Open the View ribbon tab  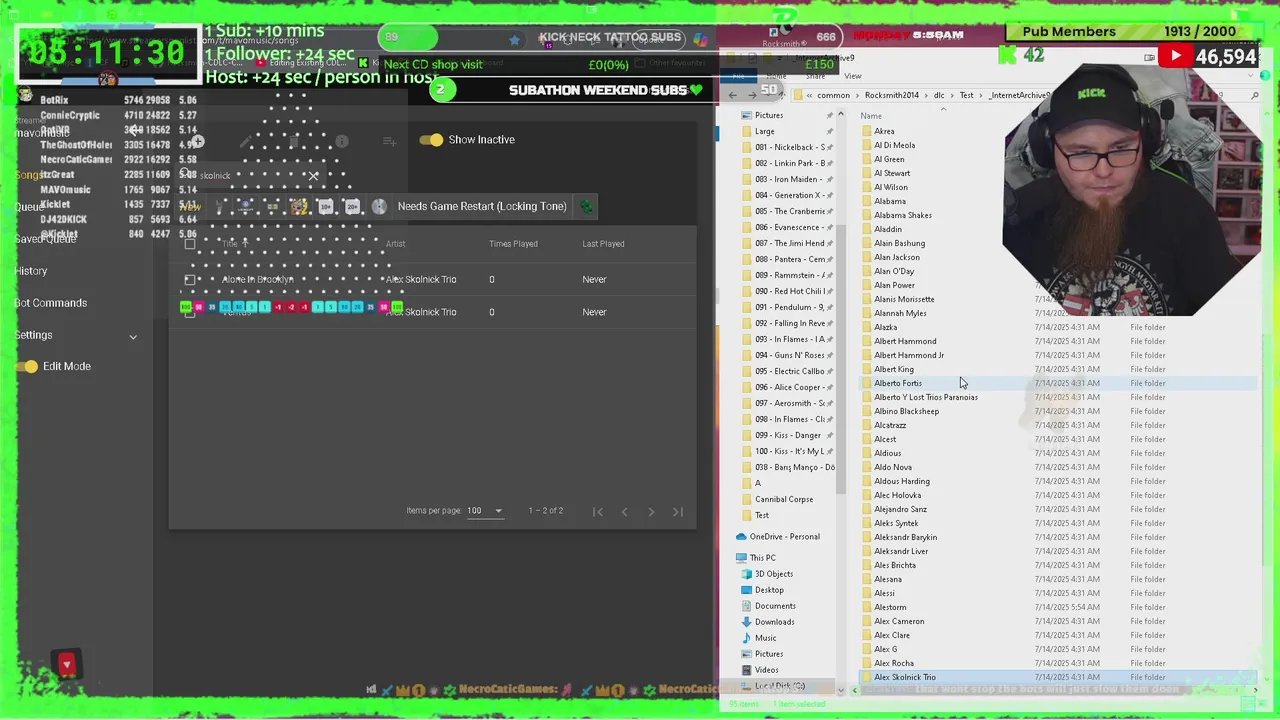[853, 76]
